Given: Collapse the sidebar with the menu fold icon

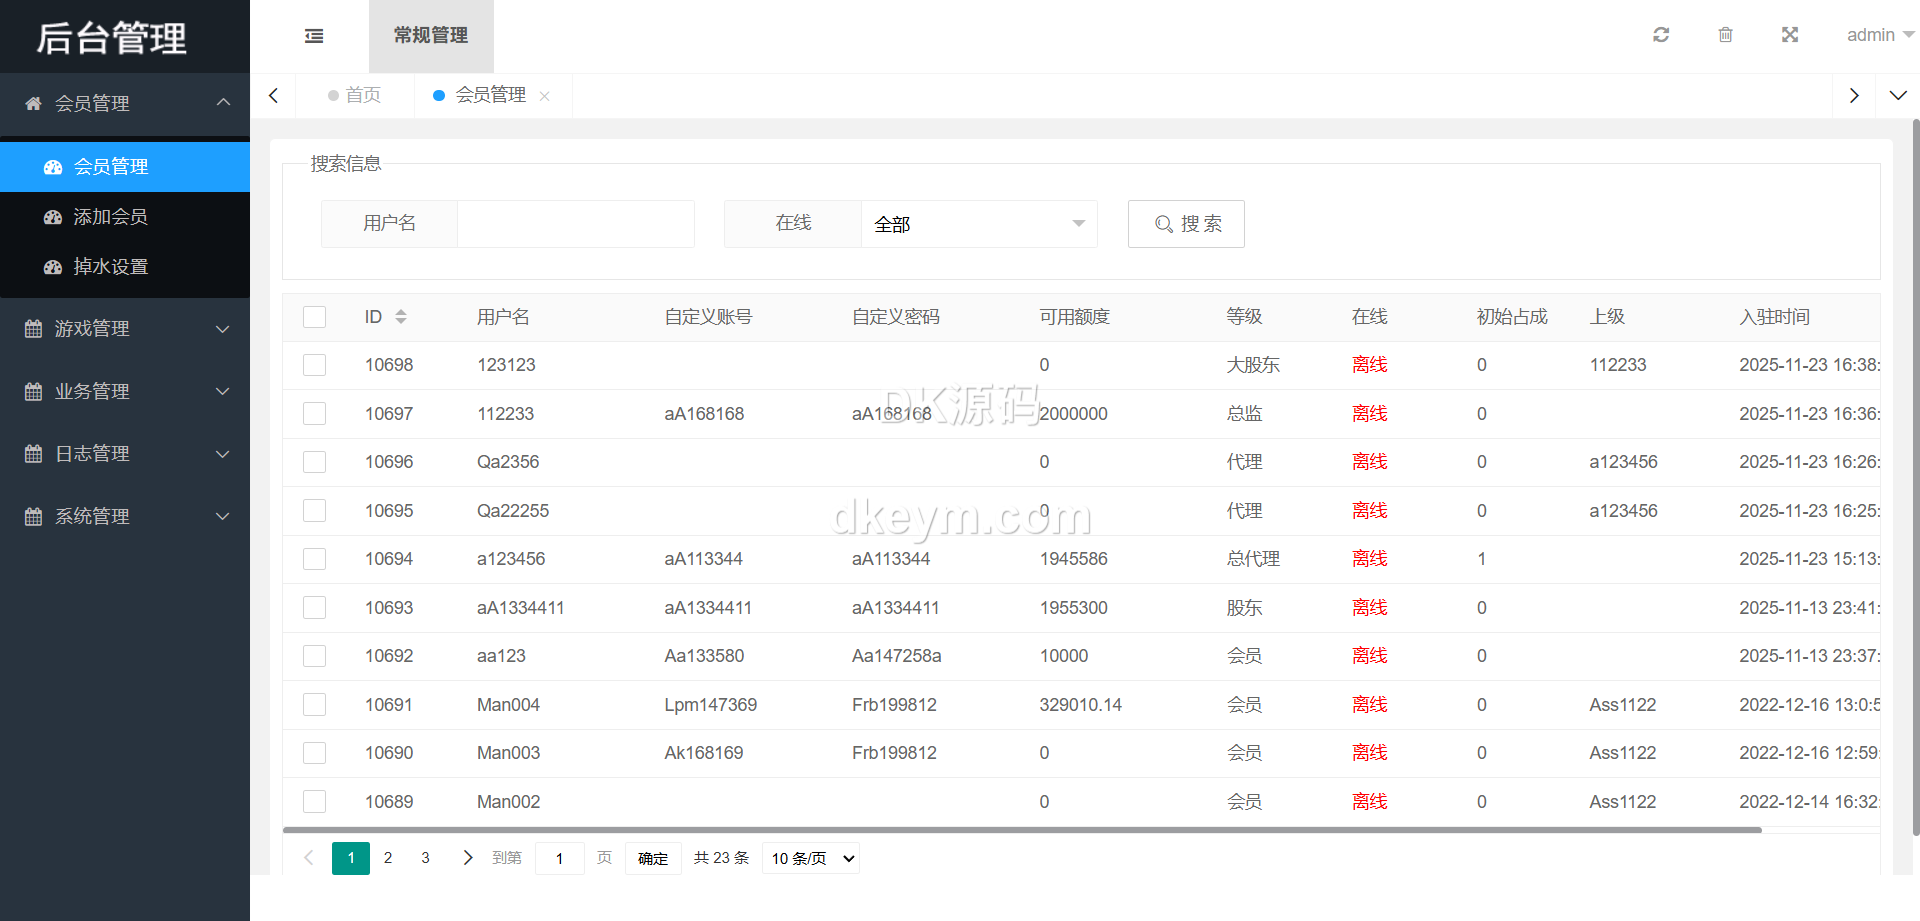Looking at the screenshot, I should tap(314, 36).
